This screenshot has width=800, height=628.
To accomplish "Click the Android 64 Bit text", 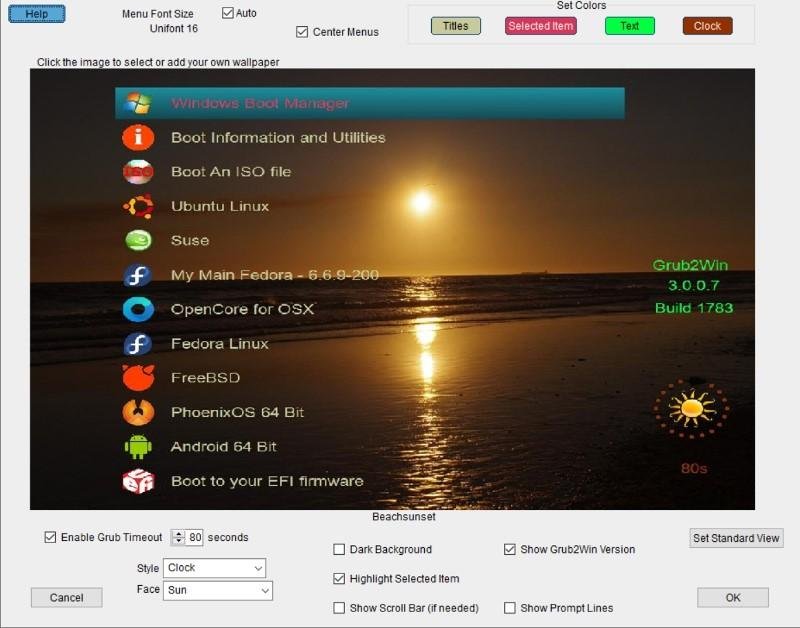I will click(223, 447).
